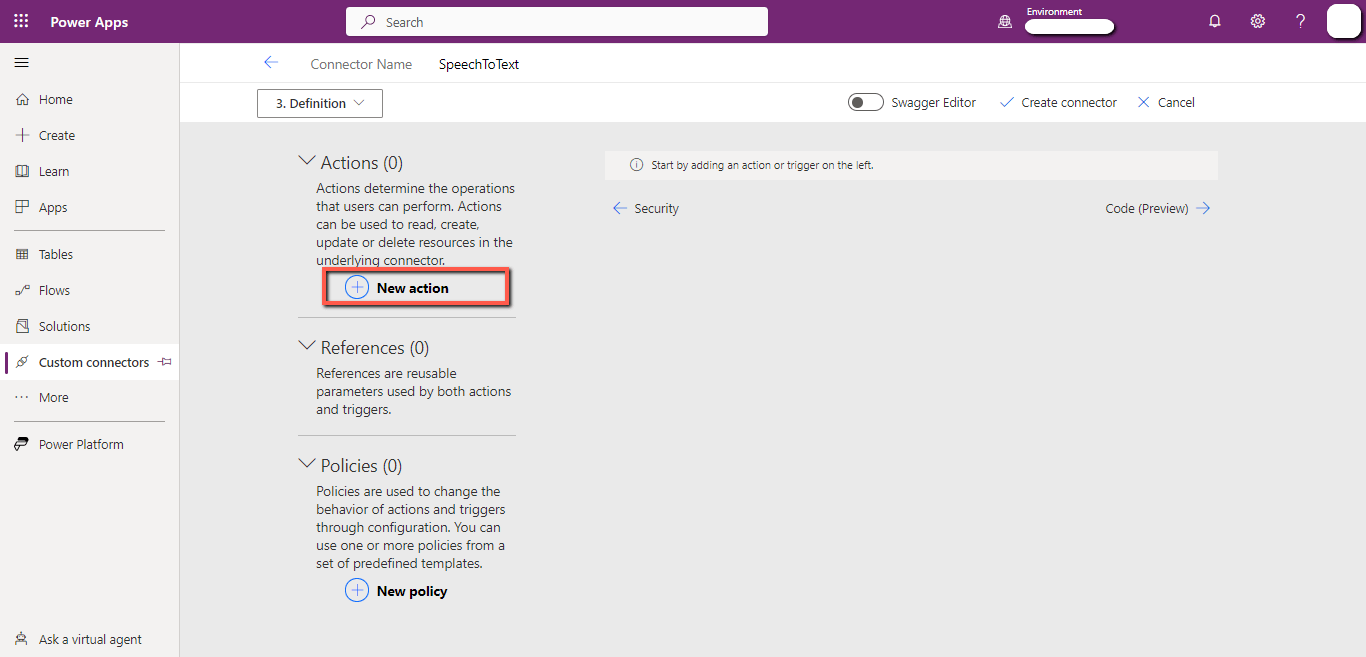Click the SpeechToText connector name field
This screenshot has height=657, width=1366.
click(x=479, y=64)
